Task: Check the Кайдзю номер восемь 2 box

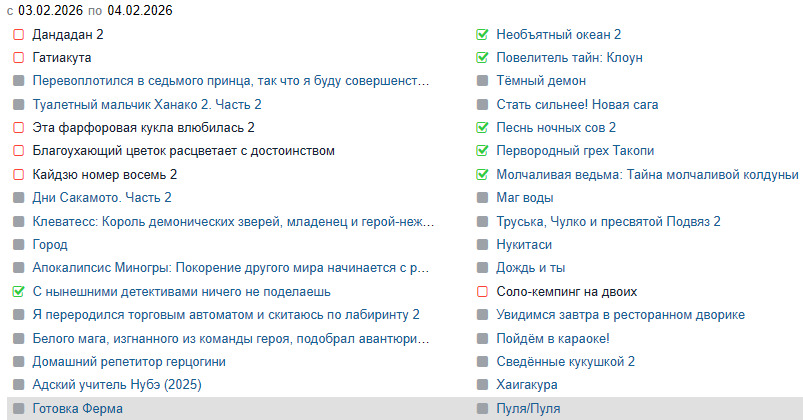Action: pos(18,174)
